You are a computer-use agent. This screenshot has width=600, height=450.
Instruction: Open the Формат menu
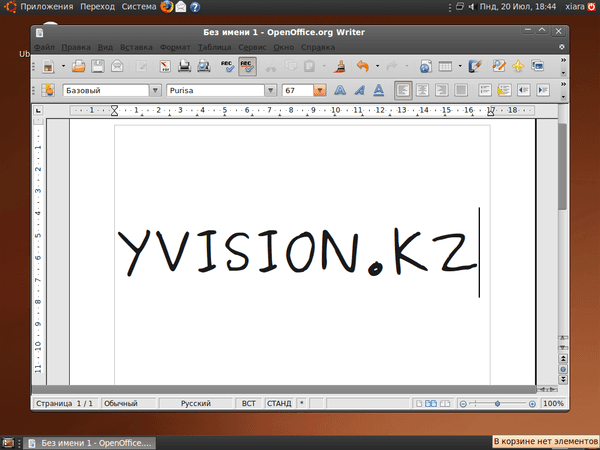[175, 47]
